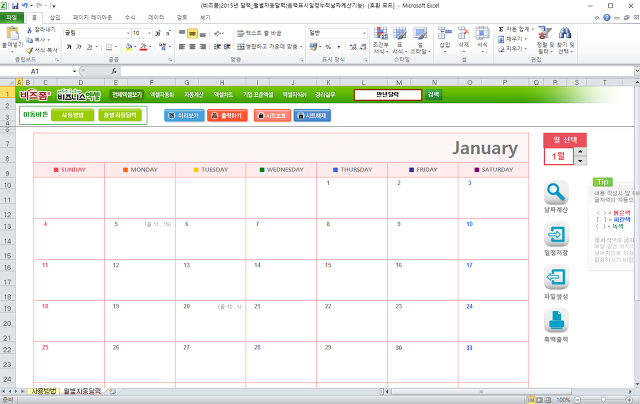Expand the formula bar
The height and width of the screenshot is (404, 640).
(x=637, y=71)
